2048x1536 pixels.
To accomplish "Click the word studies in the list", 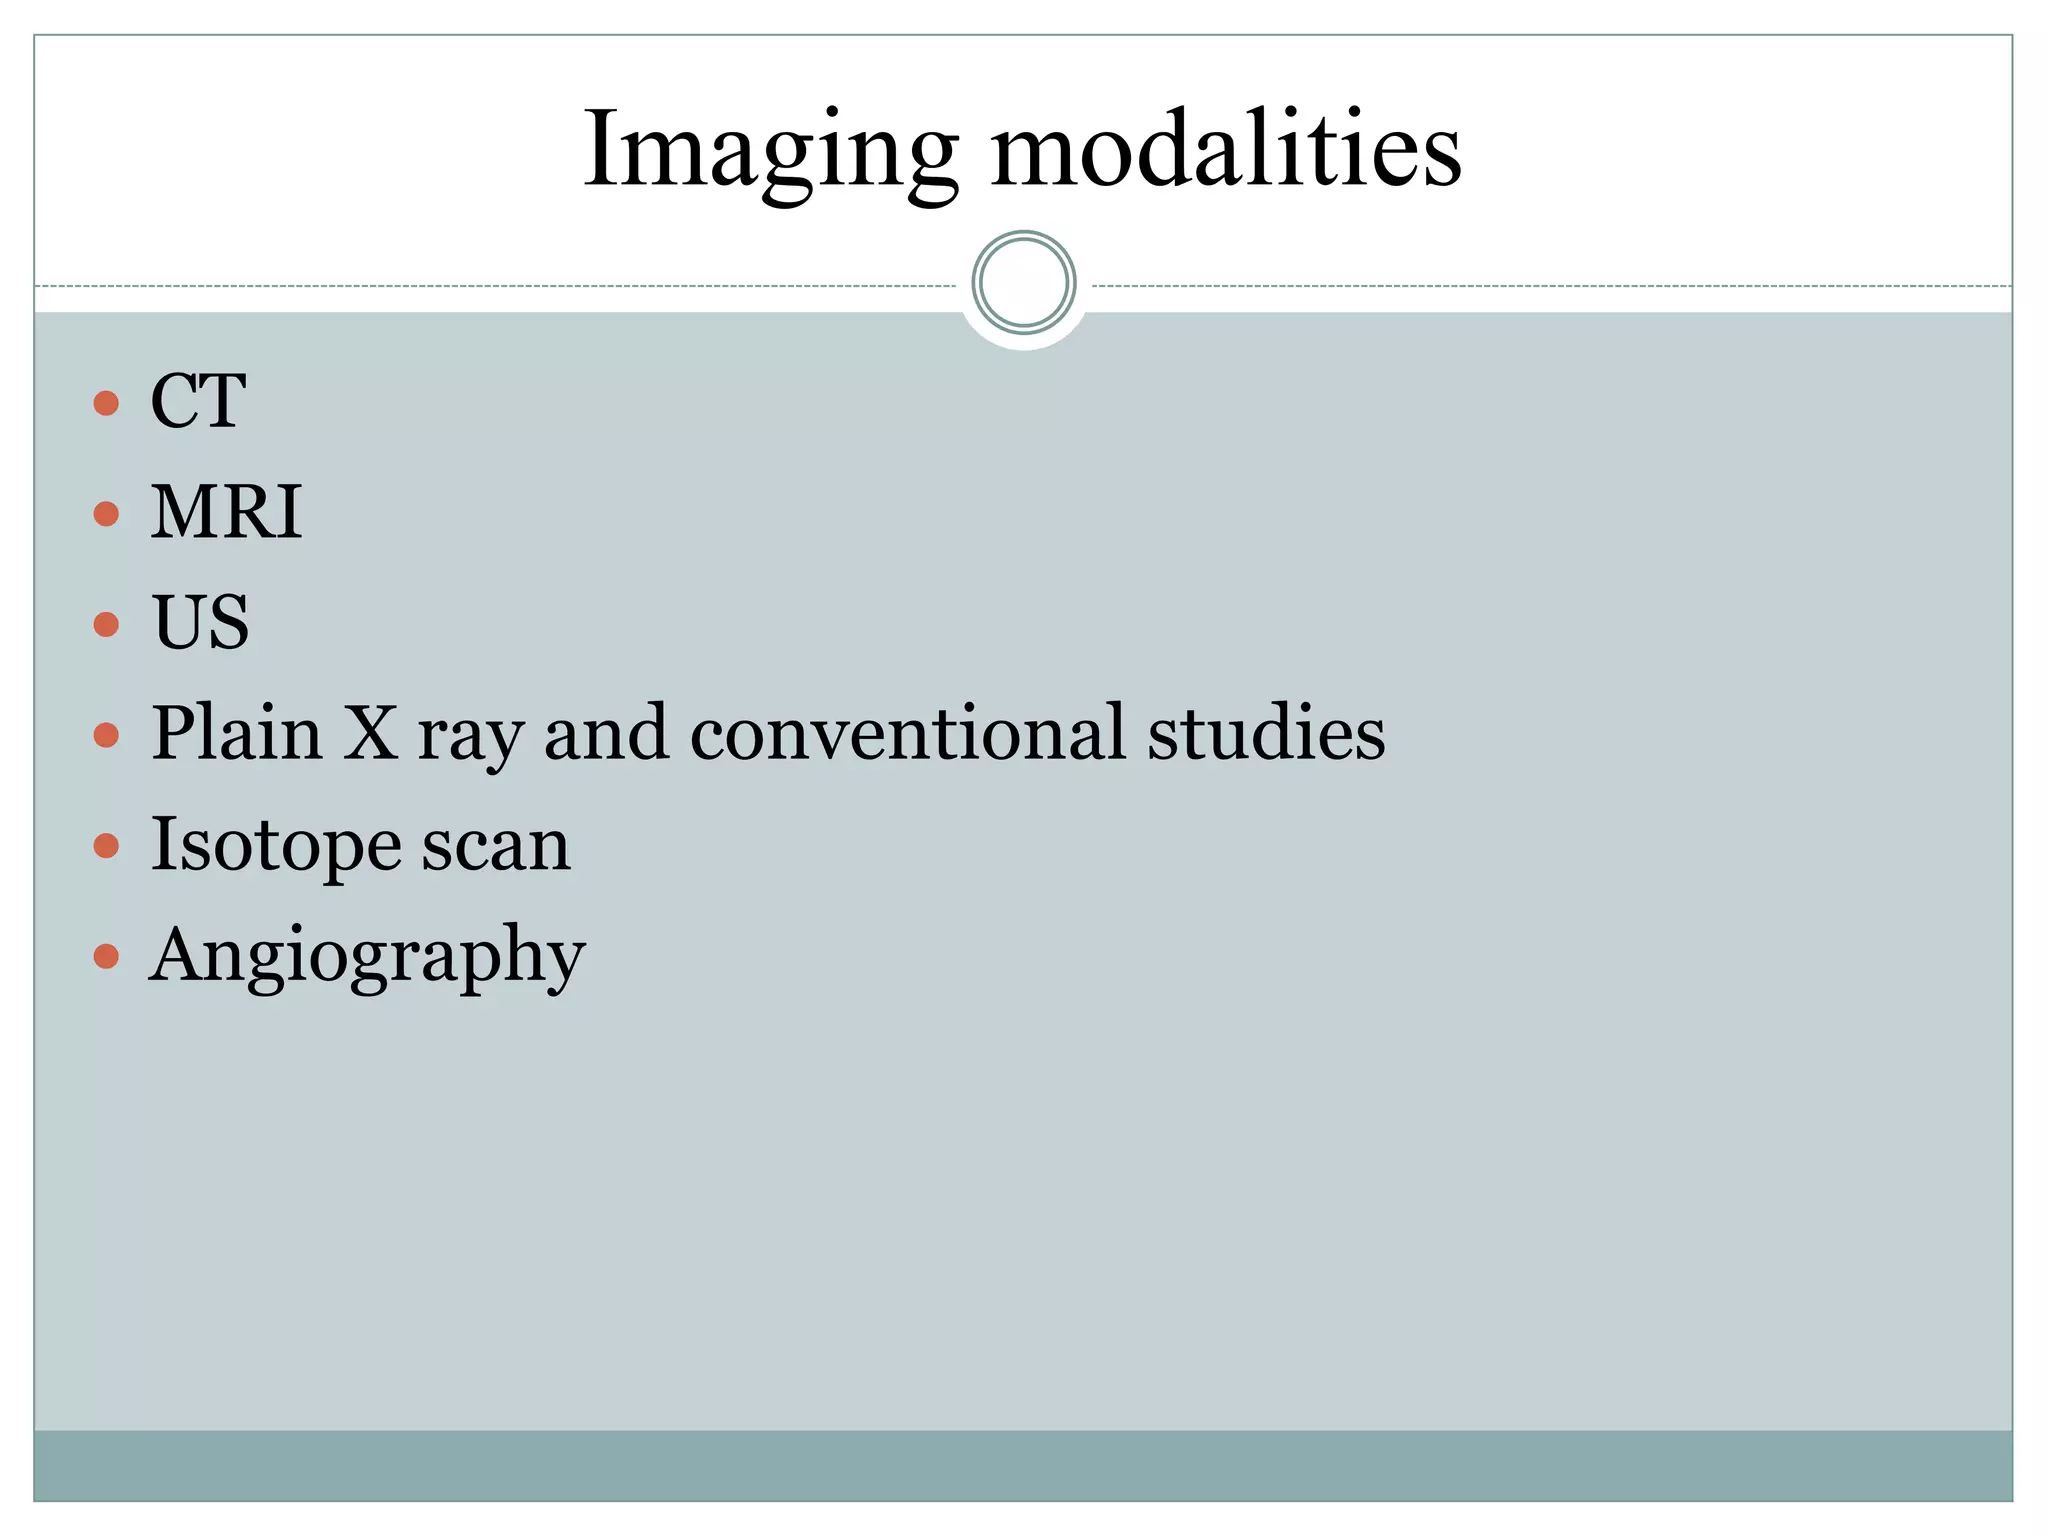I will [x=1266, y=733].
